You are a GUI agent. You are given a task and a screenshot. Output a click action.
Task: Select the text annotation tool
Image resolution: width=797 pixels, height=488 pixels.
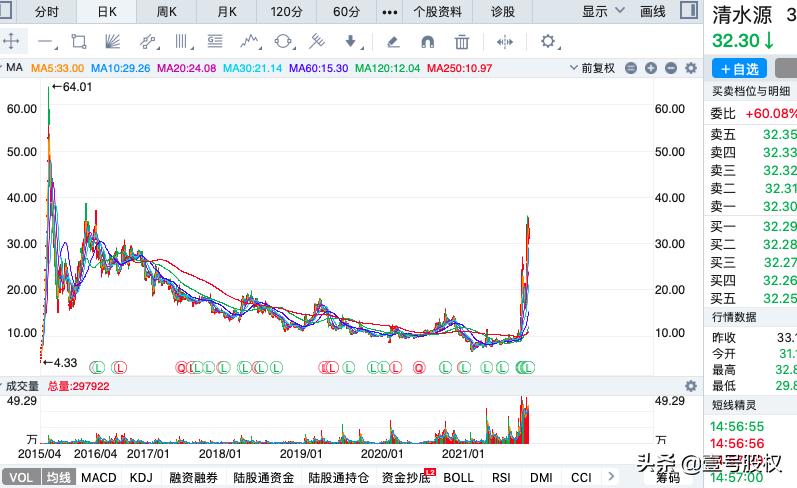[215, 41]
